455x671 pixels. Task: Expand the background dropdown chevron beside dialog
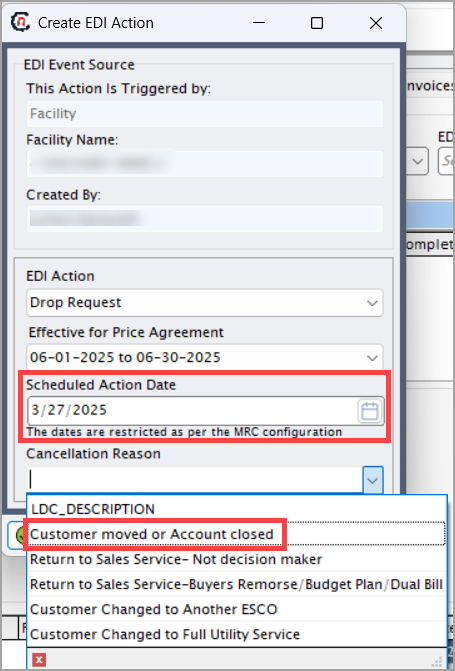tap(417, 161)
